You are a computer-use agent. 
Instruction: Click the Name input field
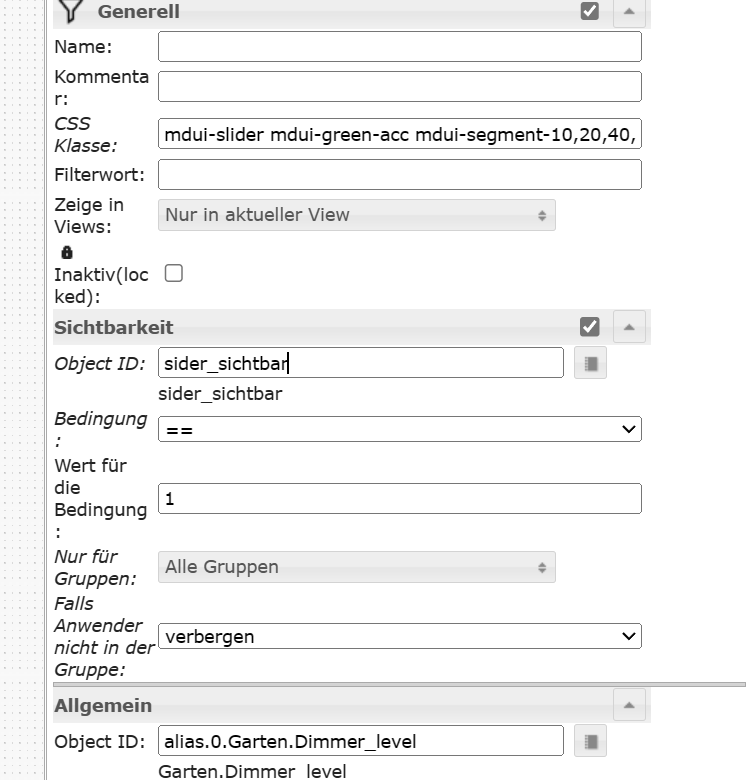click(x=399, y=47)
